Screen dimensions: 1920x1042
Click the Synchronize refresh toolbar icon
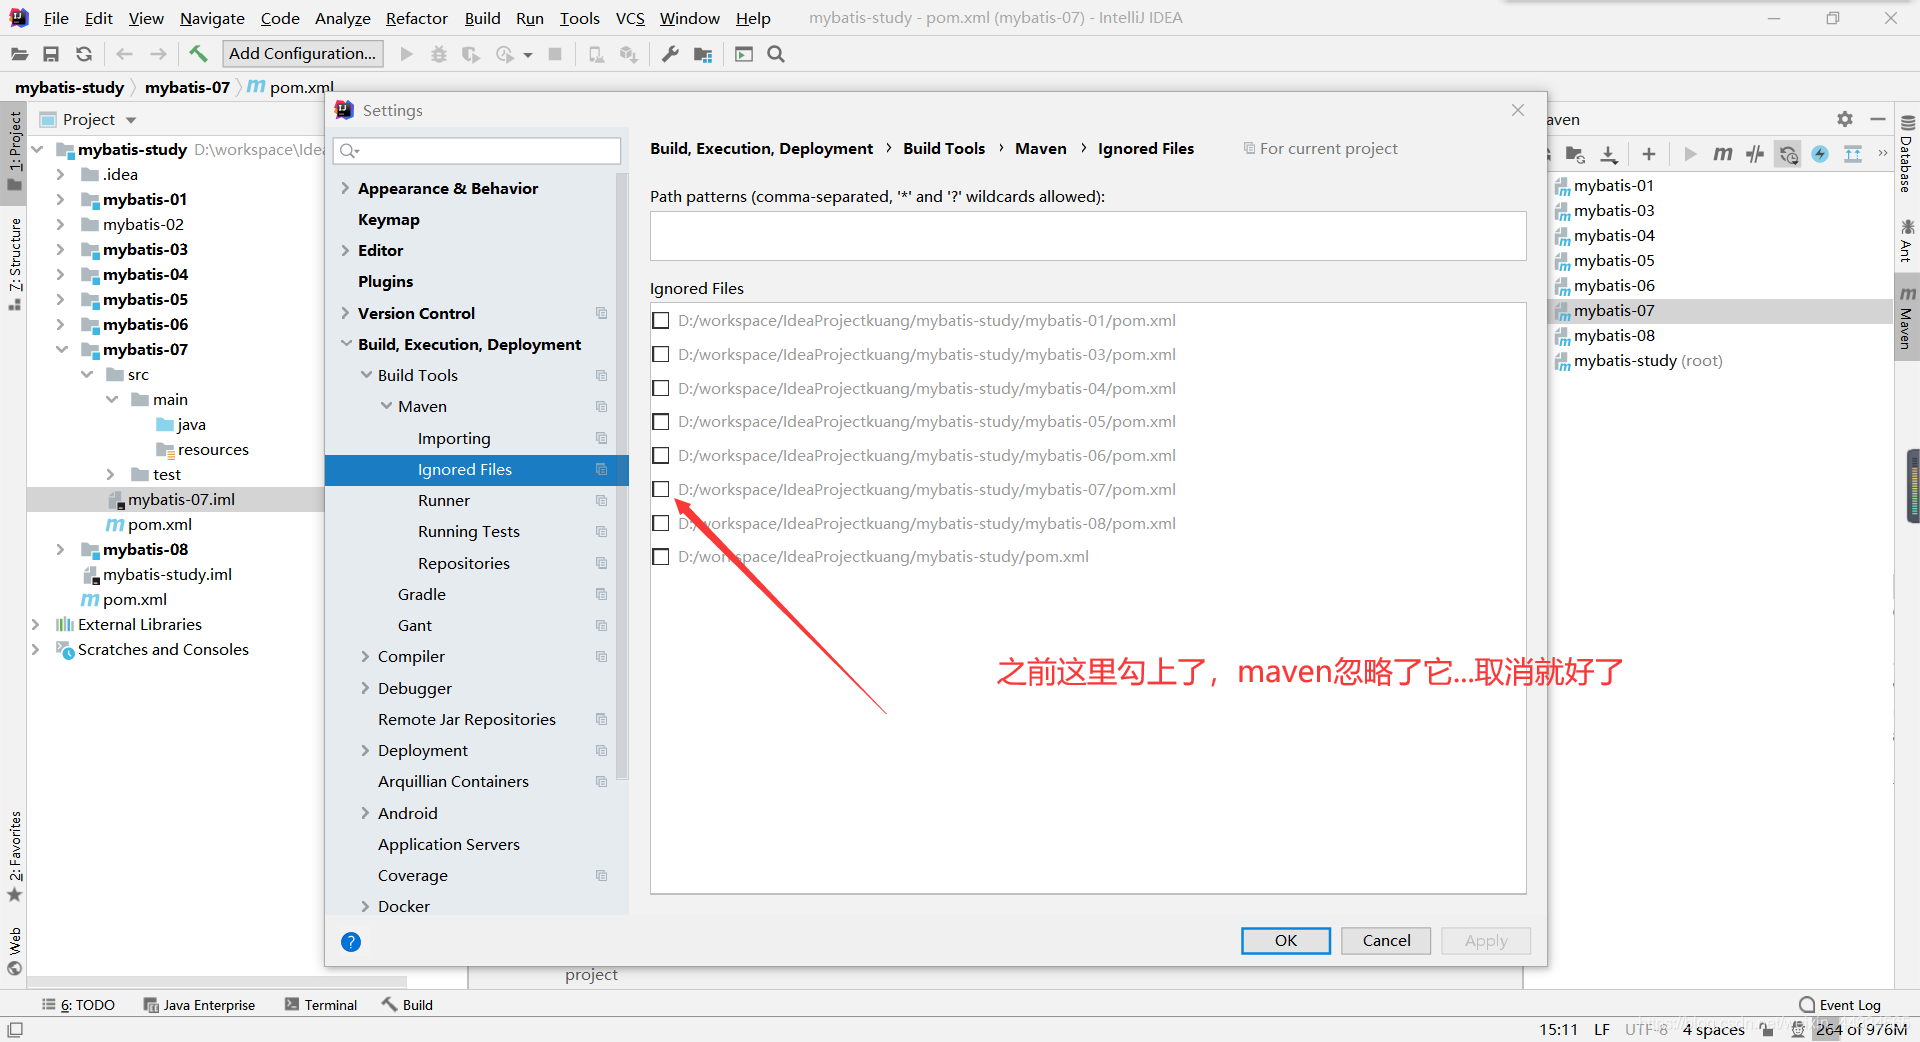pos(84,54)
